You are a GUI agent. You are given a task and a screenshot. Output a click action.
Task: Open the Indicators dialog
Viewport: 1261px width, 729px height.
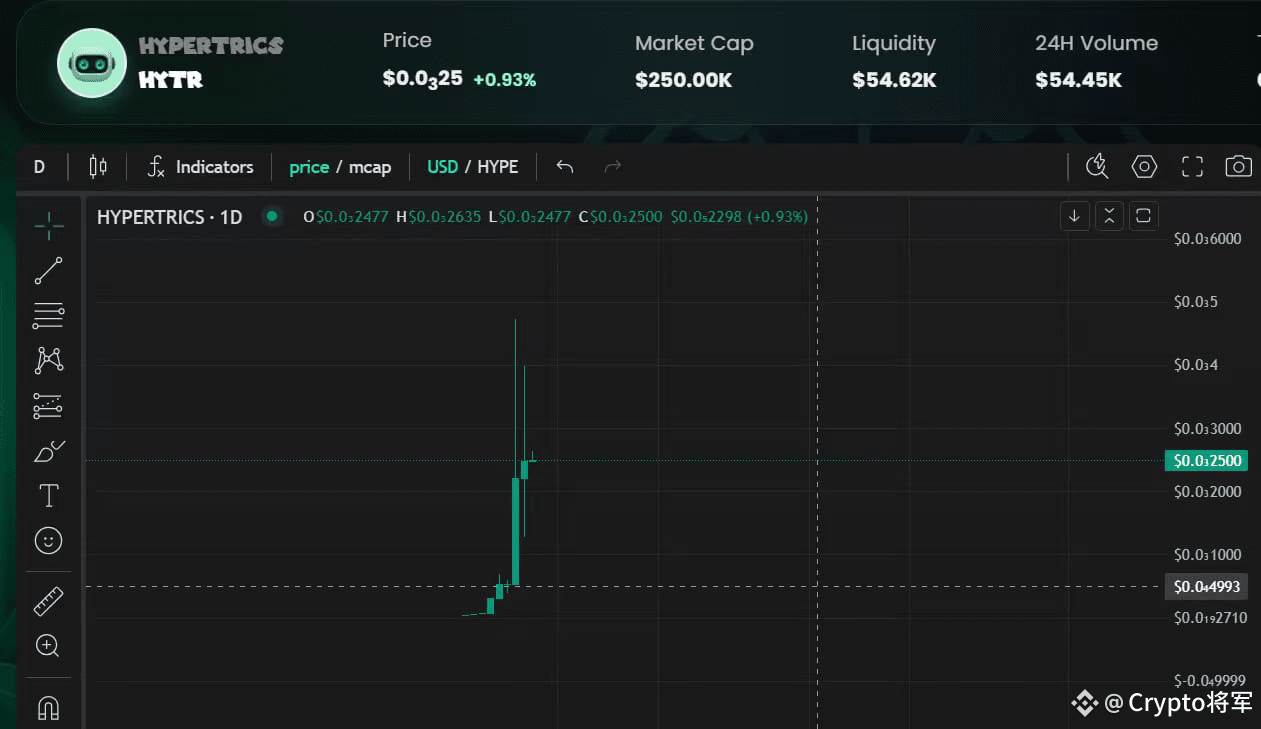200,167
